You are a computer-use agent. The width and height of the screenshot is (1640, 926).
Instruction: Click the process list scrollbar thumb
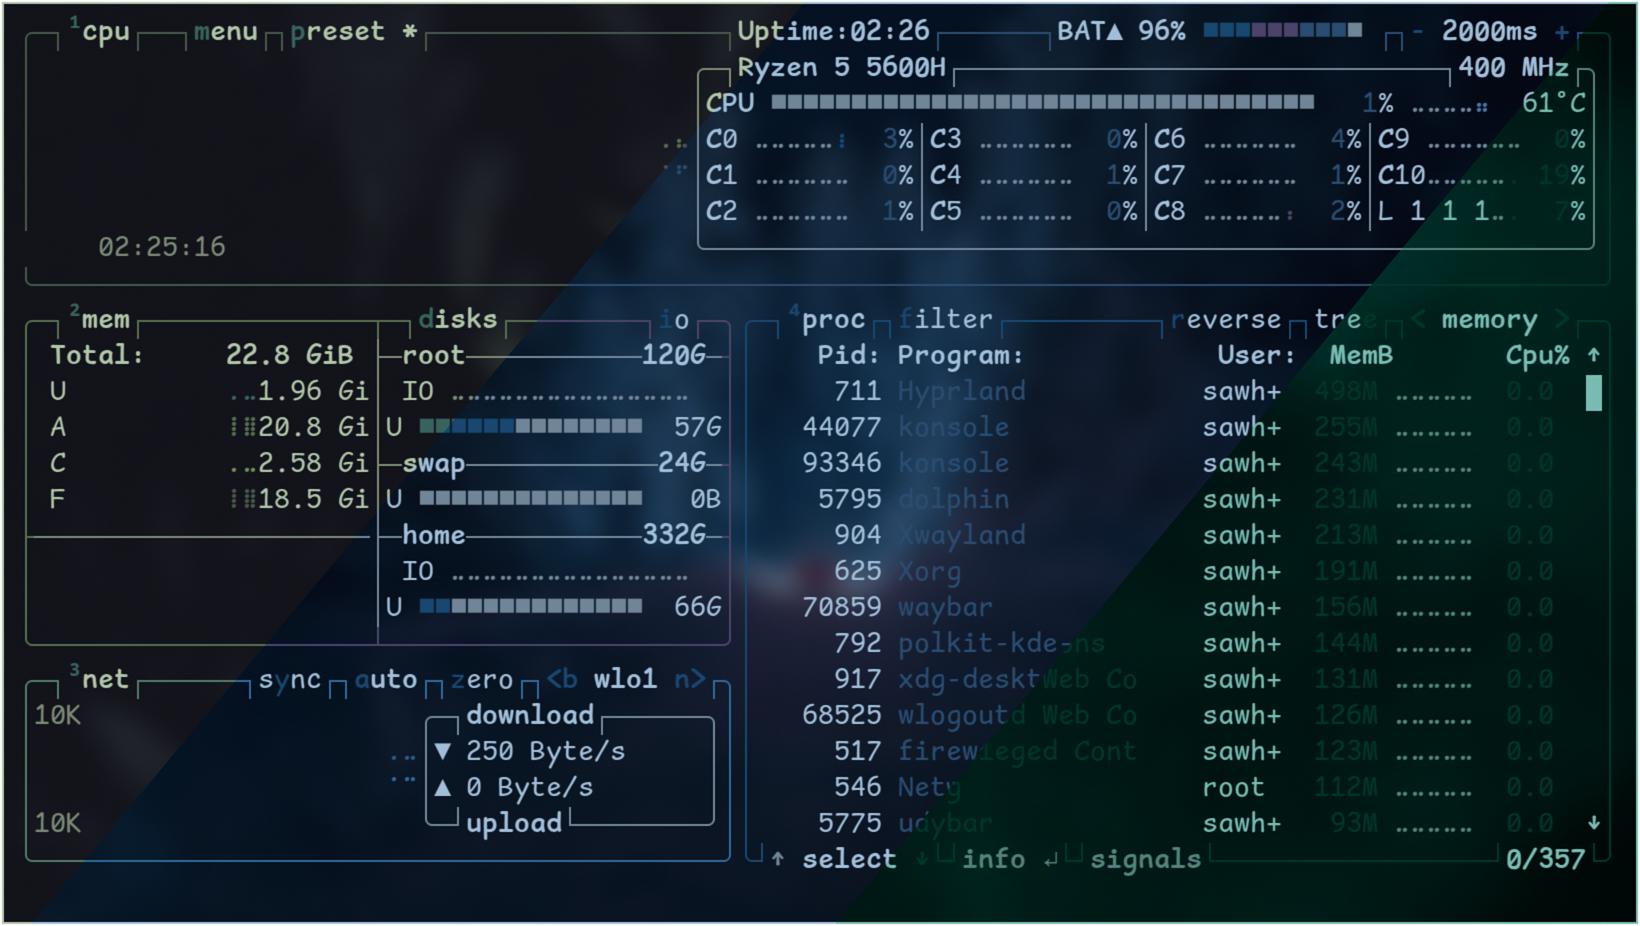pyautogui.click(x=1593, y=392)
